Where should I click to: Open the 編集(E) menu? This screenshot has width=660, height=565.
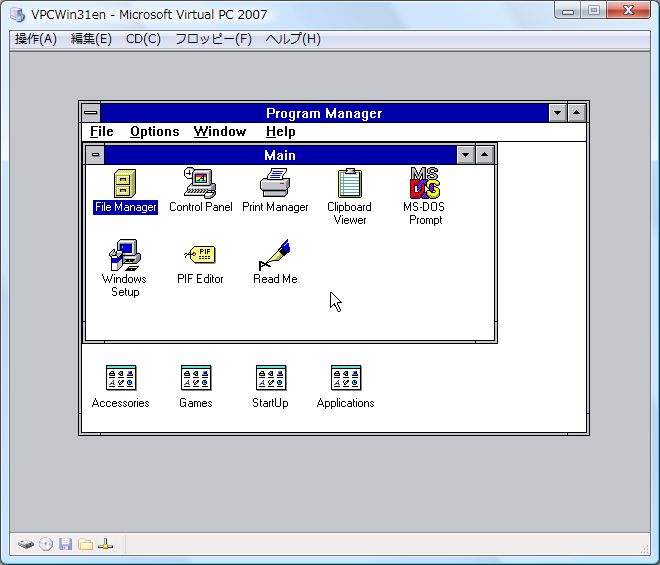91,39
